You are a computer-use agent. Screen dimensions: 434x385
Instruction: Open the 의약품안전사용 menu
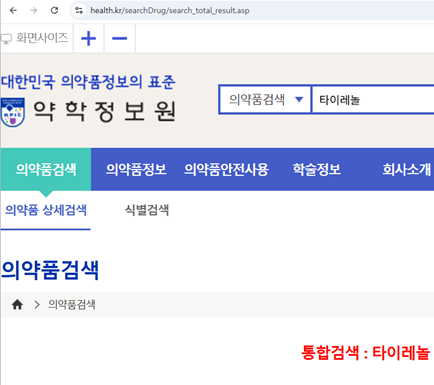click(226, 169)
